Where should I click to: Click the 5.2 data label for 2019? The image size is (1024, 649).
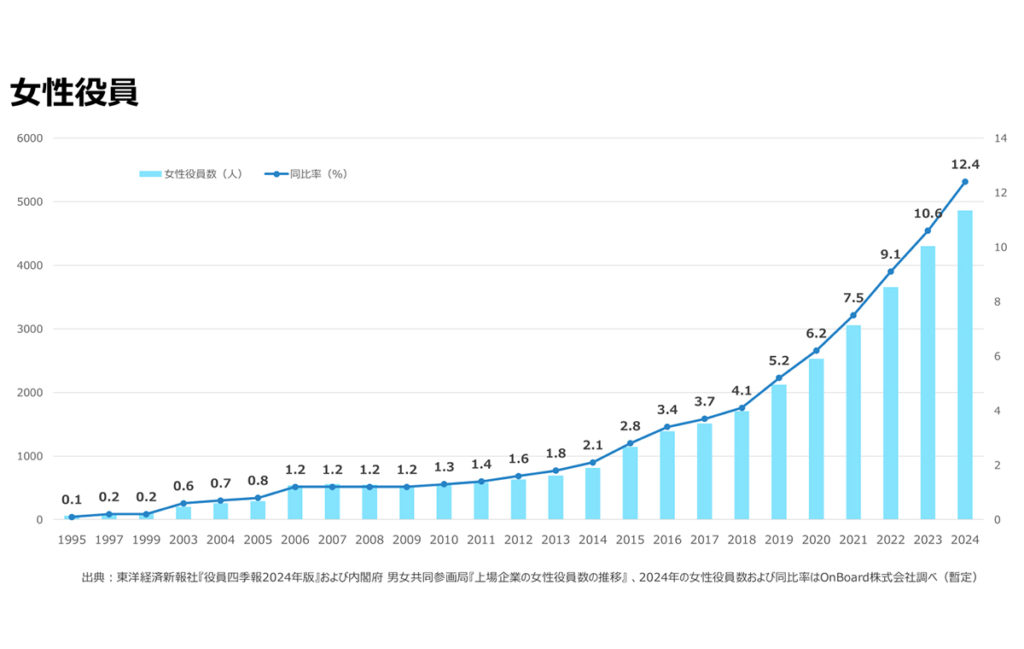click(779, 360)
